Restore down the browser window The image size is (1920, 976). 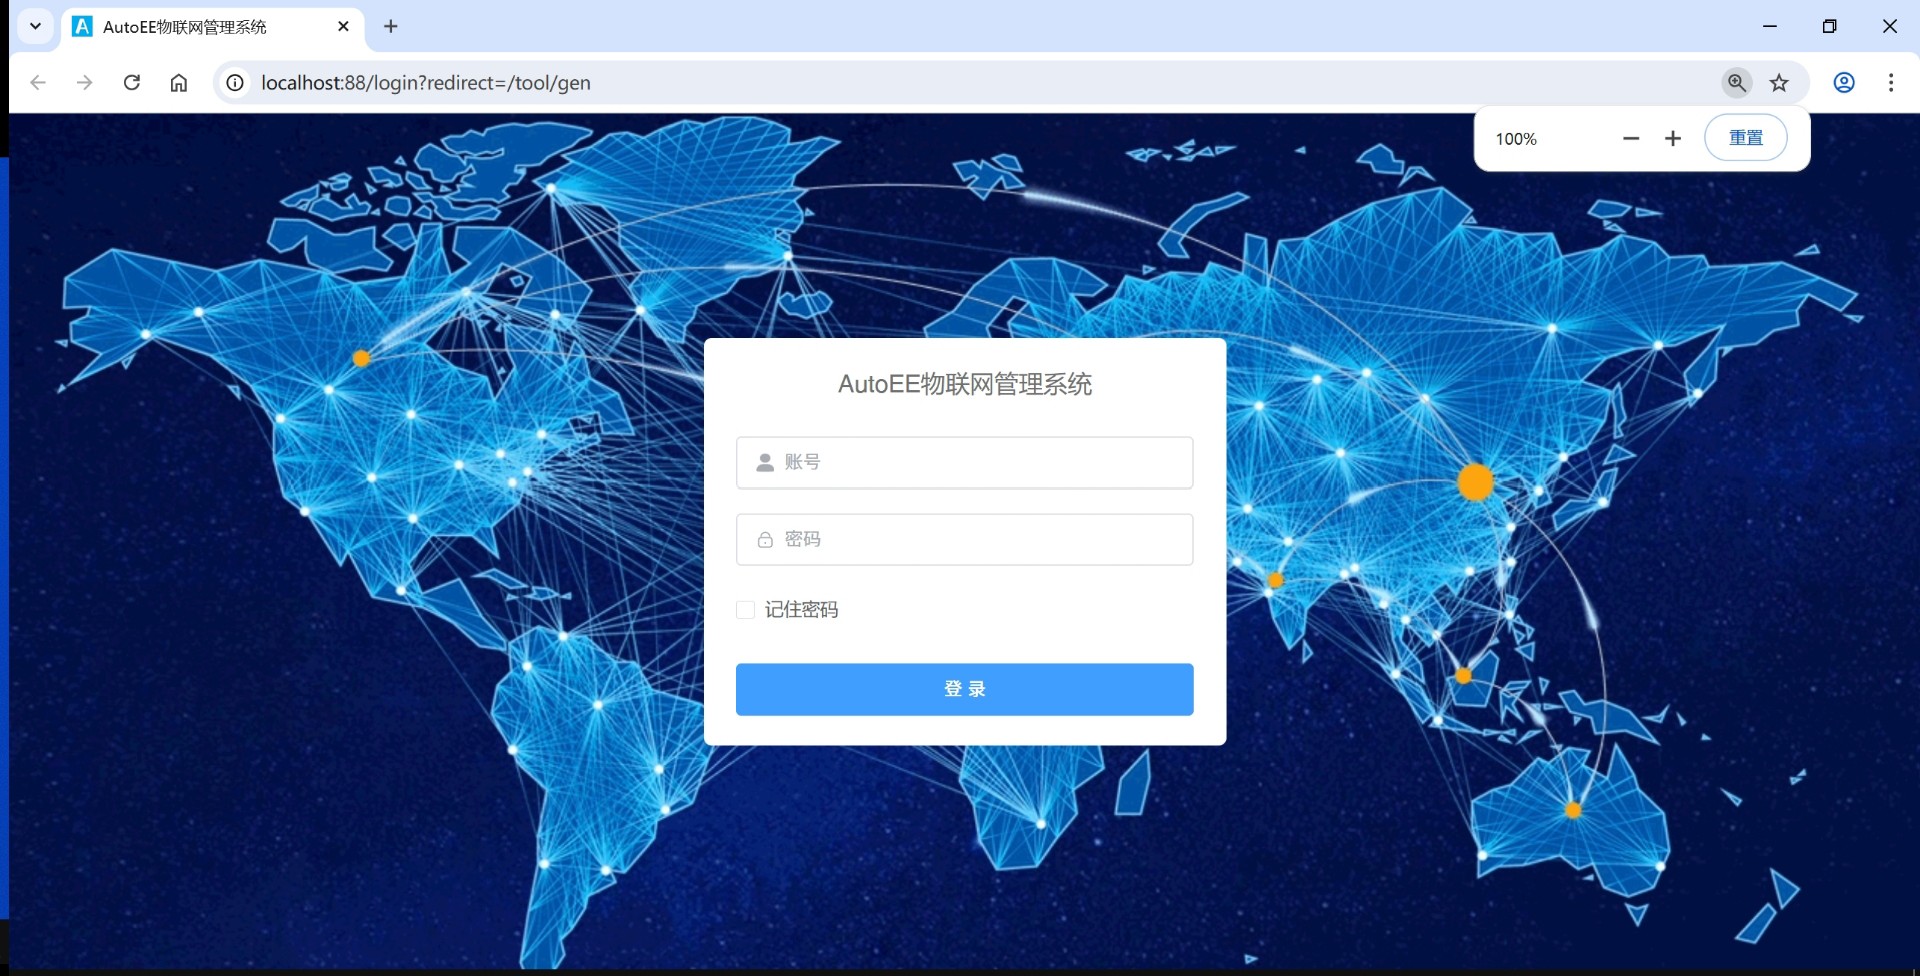[1829, 27]
